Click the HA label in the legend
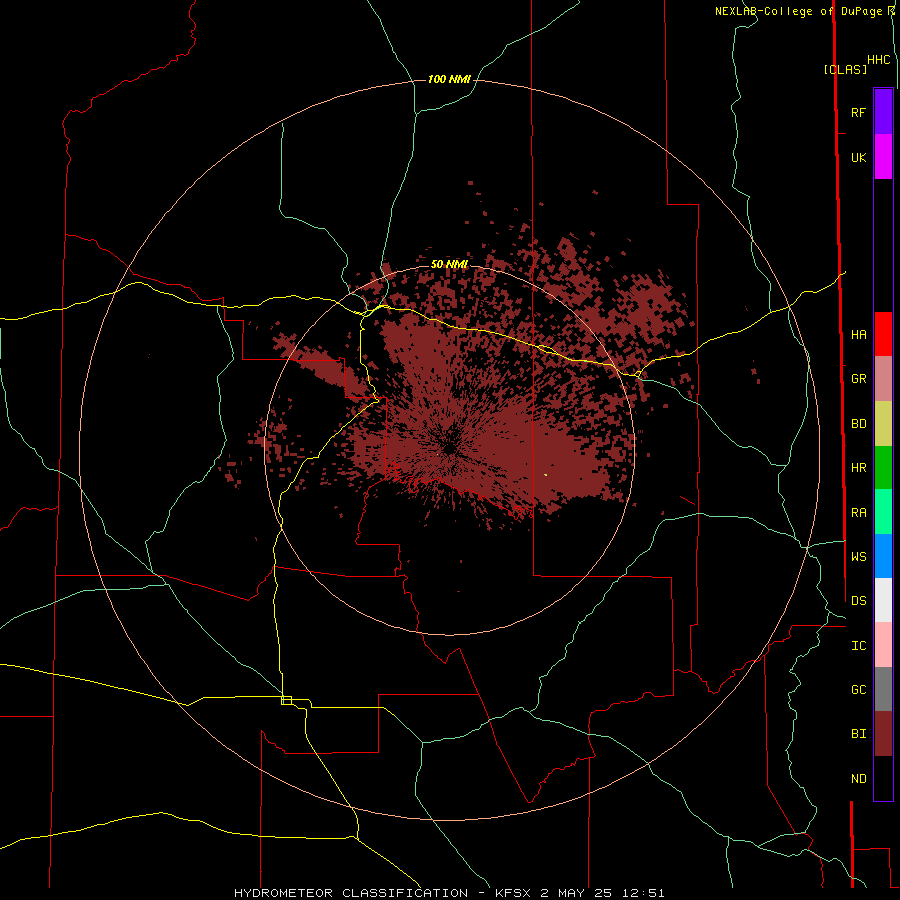Viewport: 900px width, 900px height. point(858,335)
